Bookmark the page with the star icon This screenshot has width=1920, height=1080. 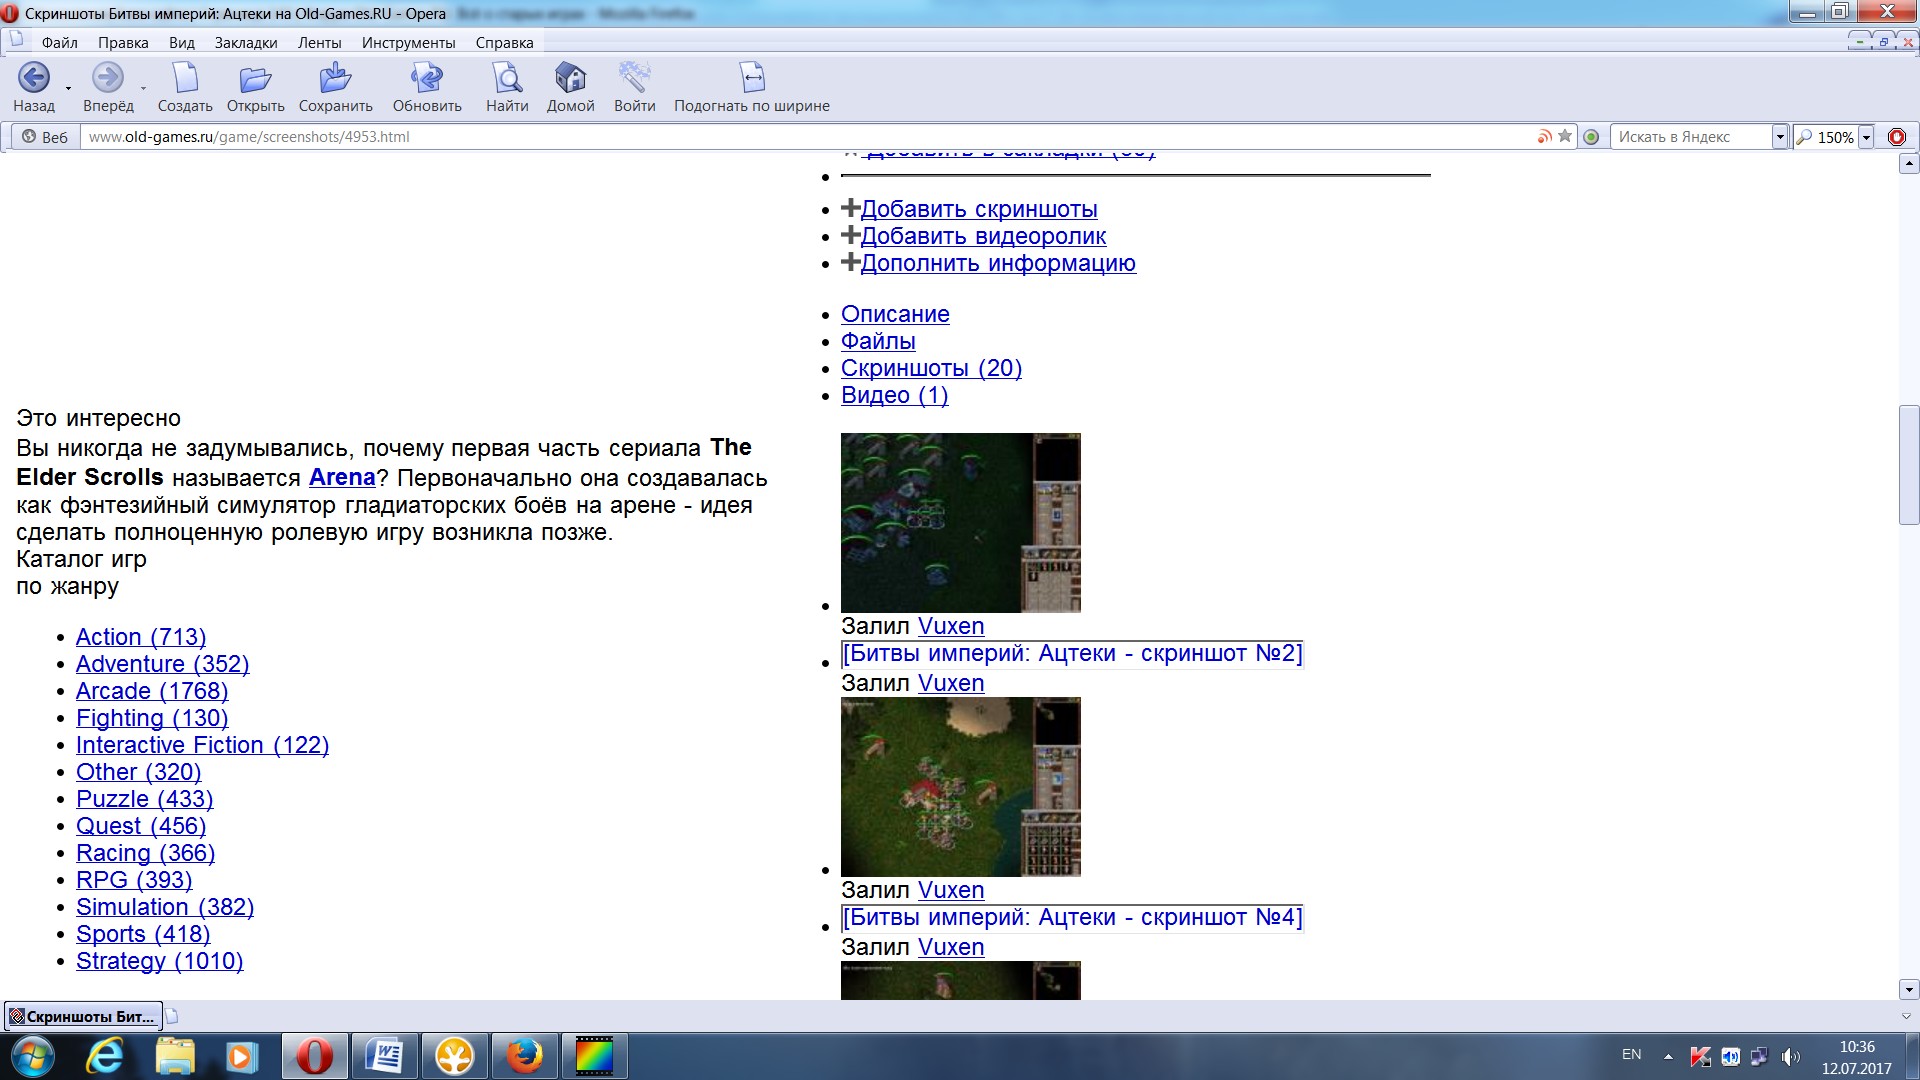[x=1565, y=137]
